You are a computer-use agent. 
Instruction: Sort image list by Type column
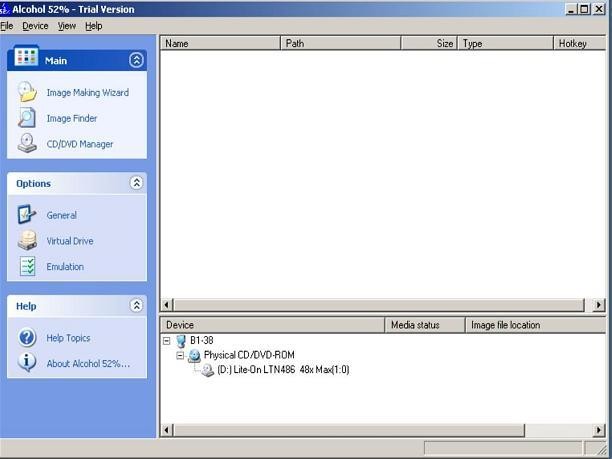coord(505,43)
